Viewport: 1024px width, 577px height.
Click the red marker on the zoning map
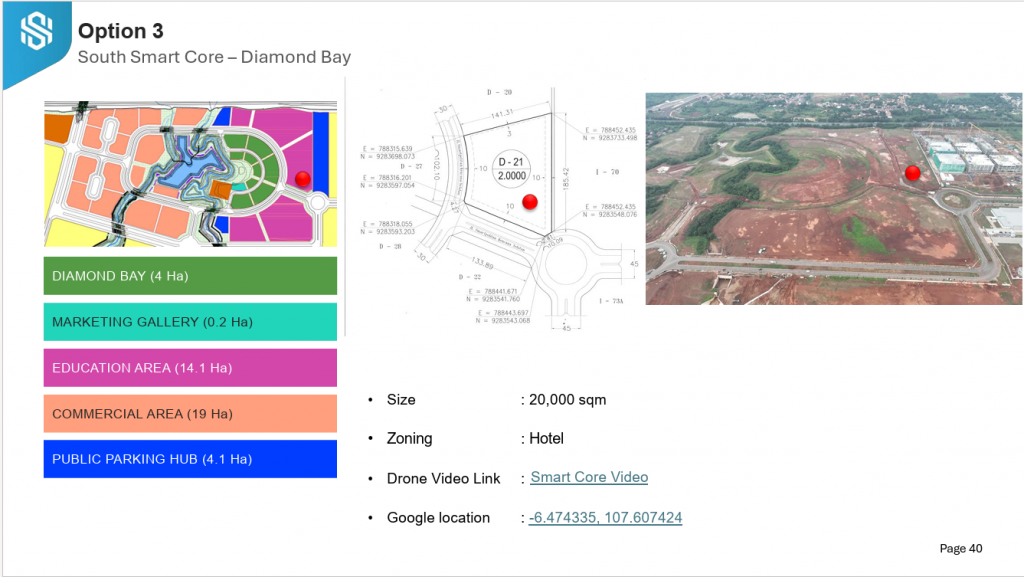[x=302, y=179]
